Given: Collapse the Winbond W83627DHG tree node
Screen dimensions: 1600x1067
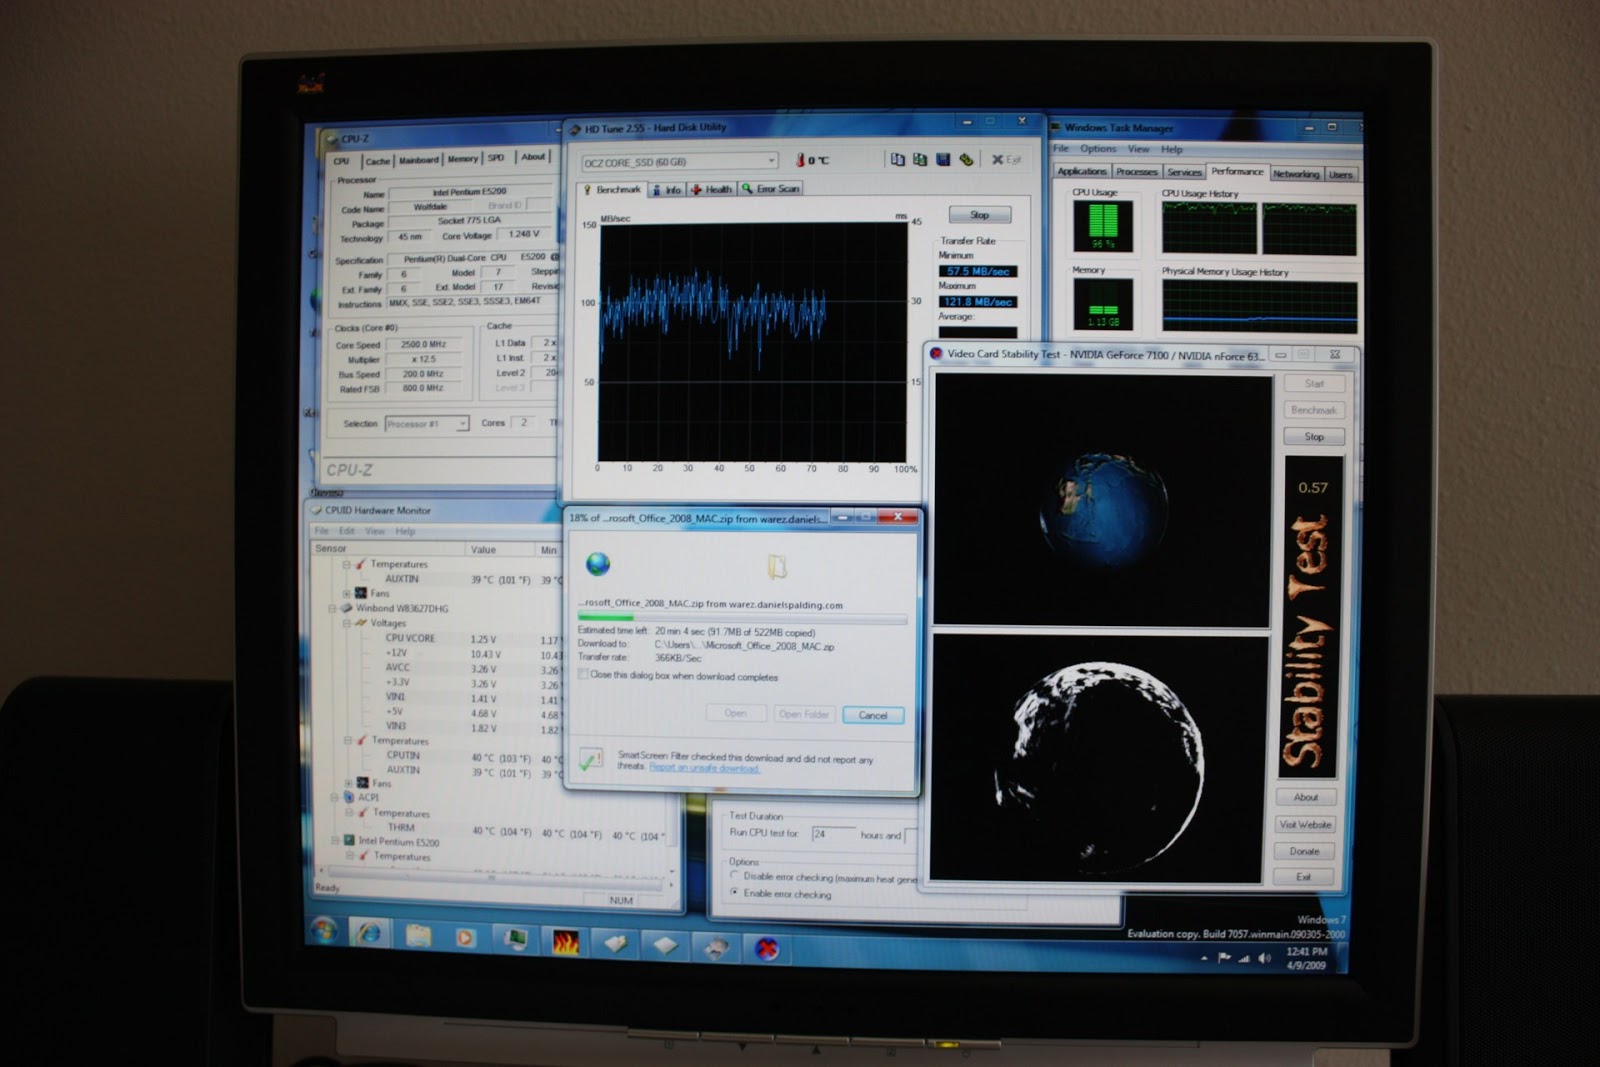Looking at the screenshot, I should [x=333, y=607].
